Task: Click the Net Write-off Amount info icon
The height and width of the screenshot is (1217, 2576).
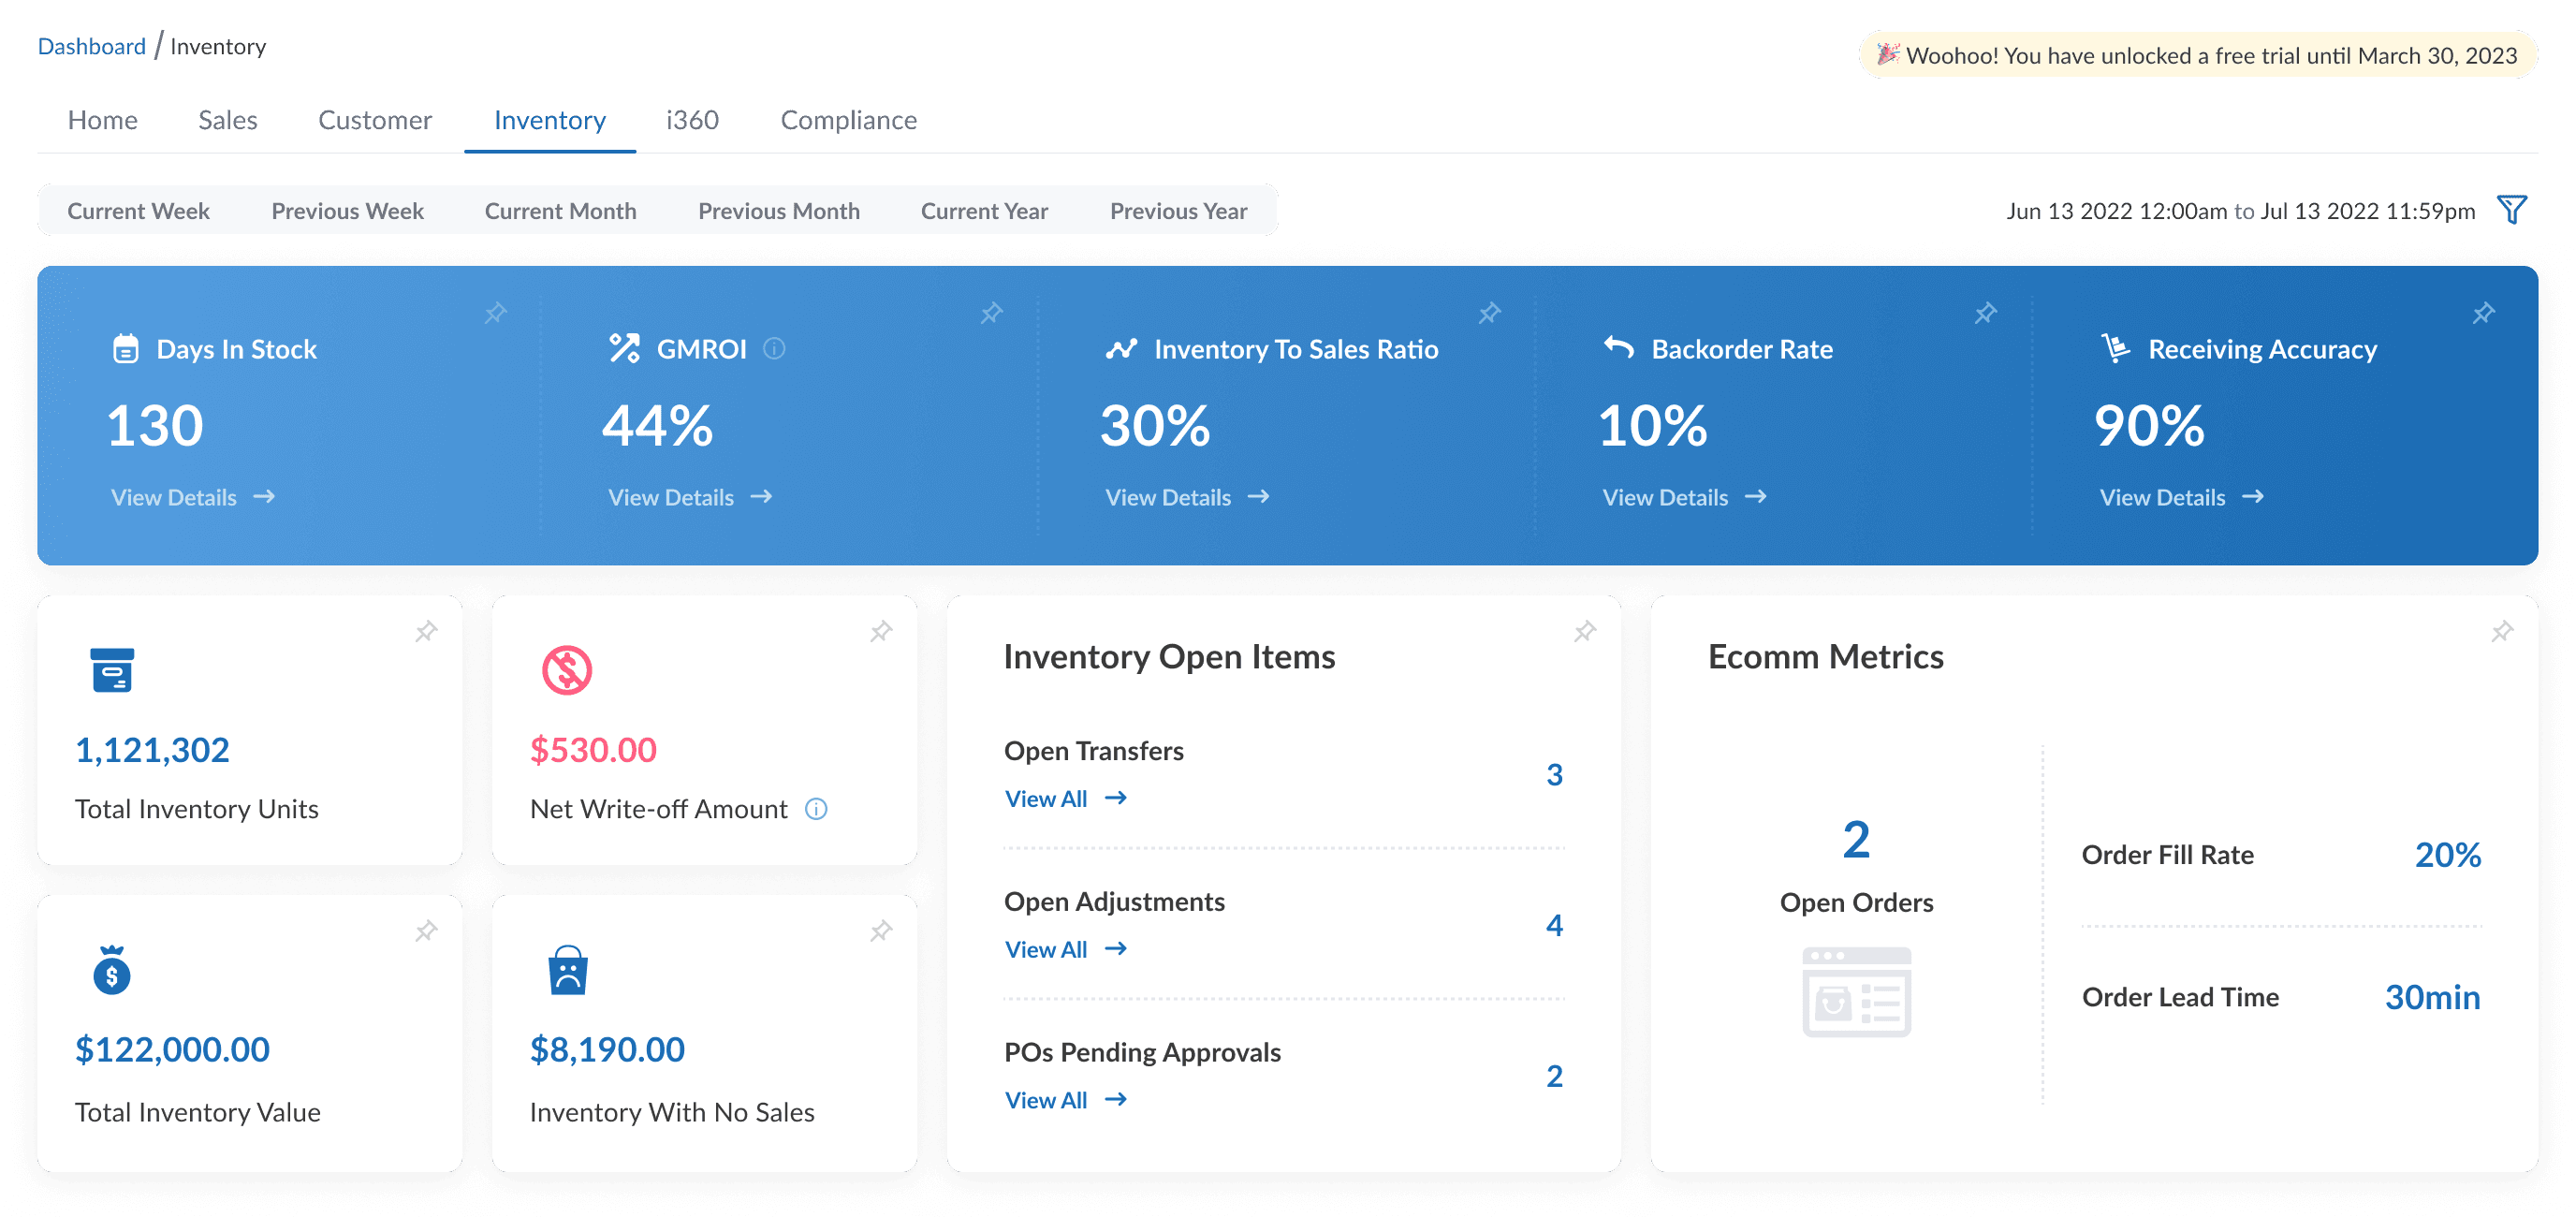Action: (816, 809)
